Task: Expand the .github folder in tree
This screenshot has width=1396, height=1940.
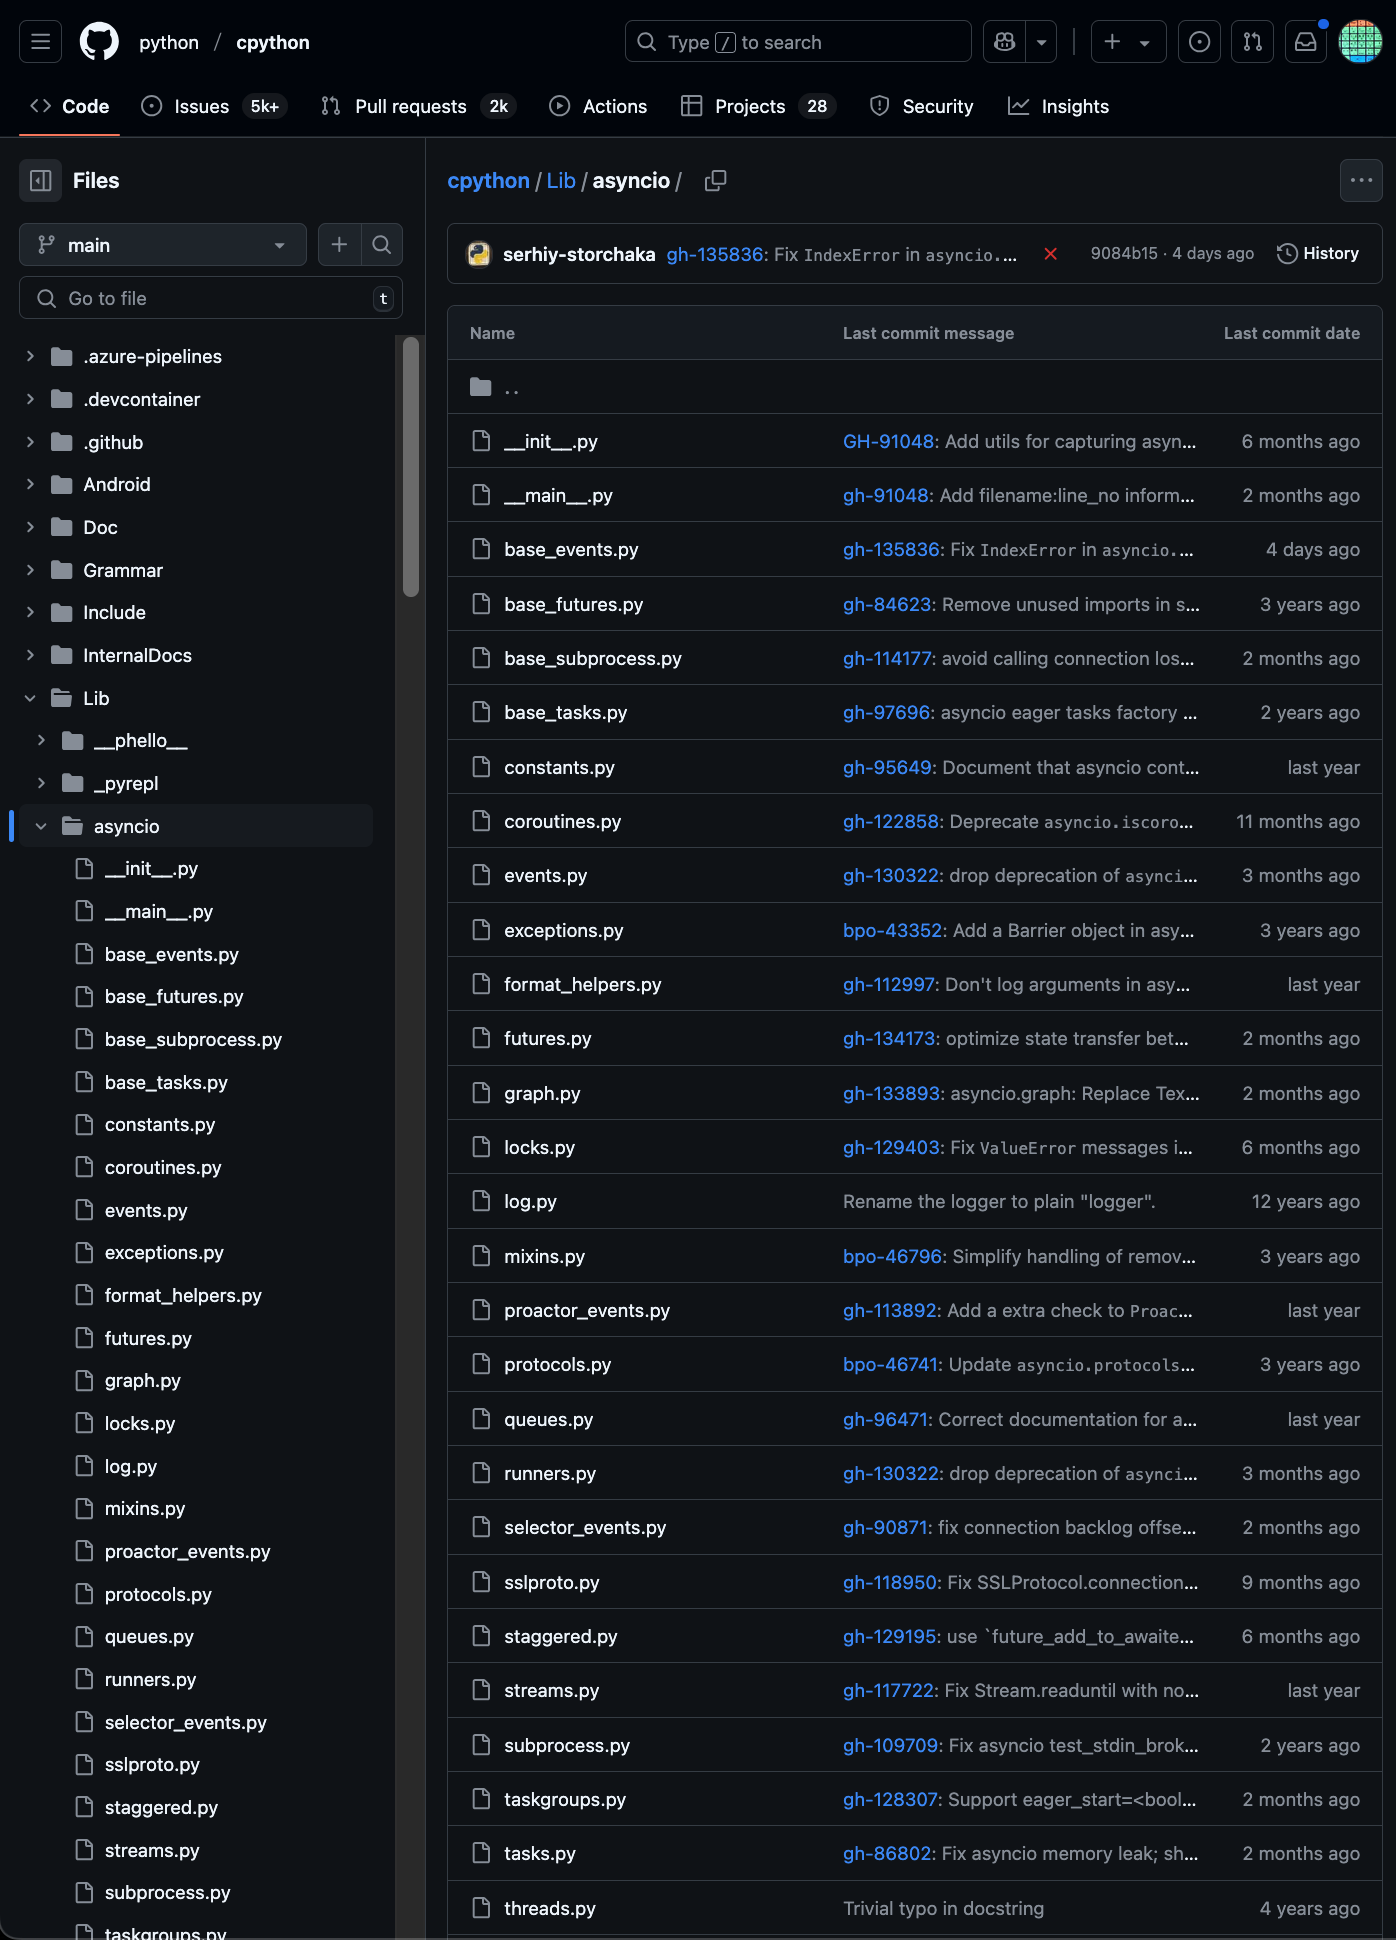Action: point(30,442)
